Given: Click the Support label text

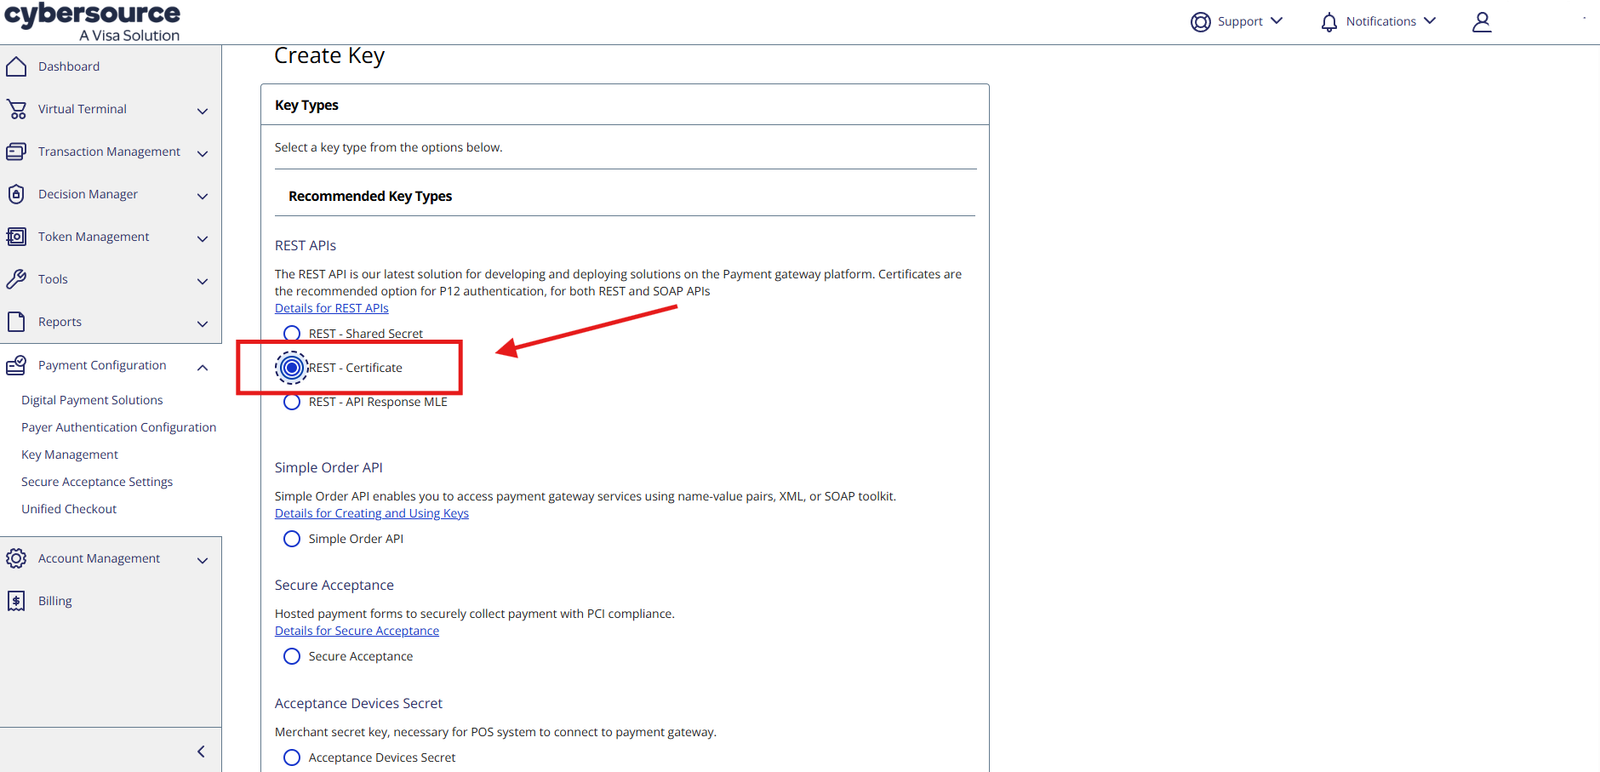Looking at the screenshot, I should [x=1240, y=21].
